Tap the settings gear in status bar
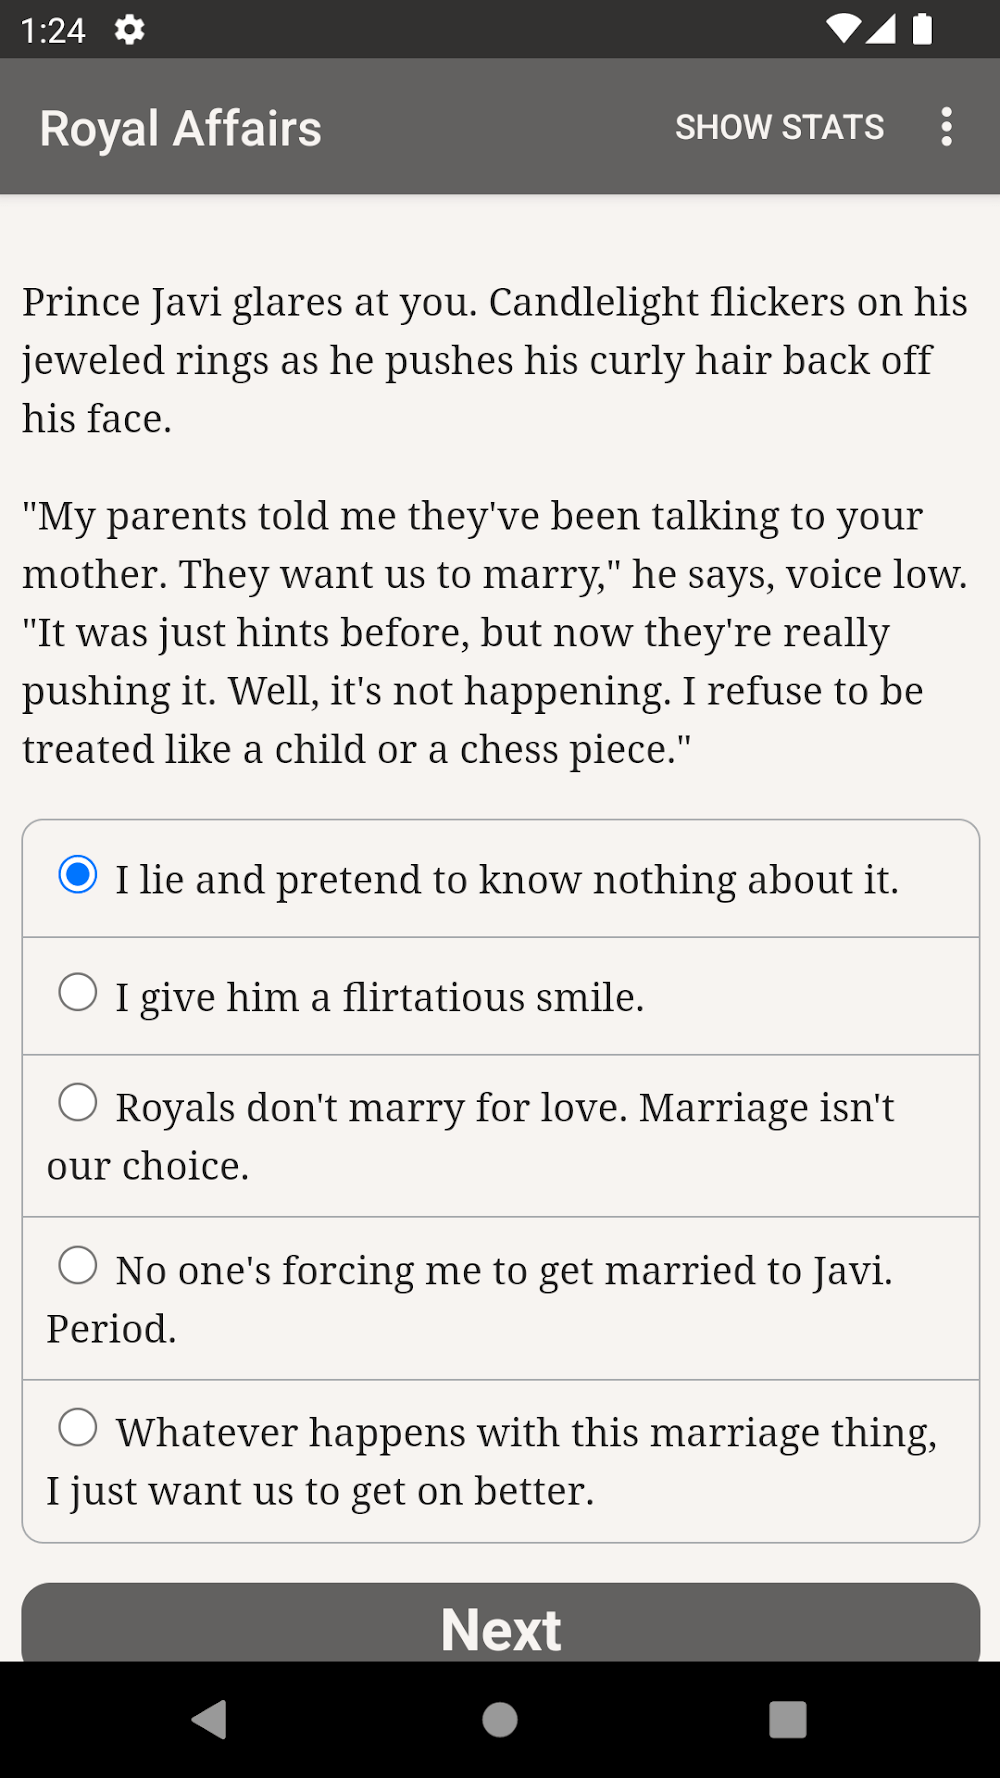The width and height of the screenshot is (1000, 1778). tap(129, 30)
